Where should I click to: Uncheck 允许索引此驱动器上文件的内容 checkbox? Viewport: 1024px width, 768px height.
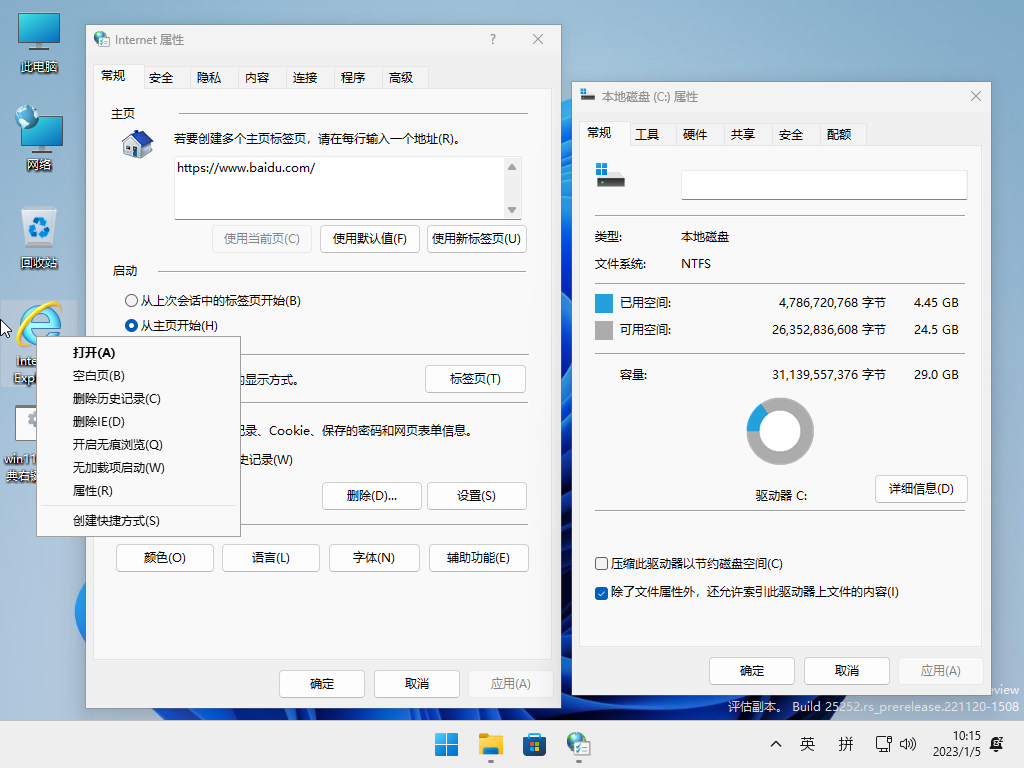tap(601, 593)
